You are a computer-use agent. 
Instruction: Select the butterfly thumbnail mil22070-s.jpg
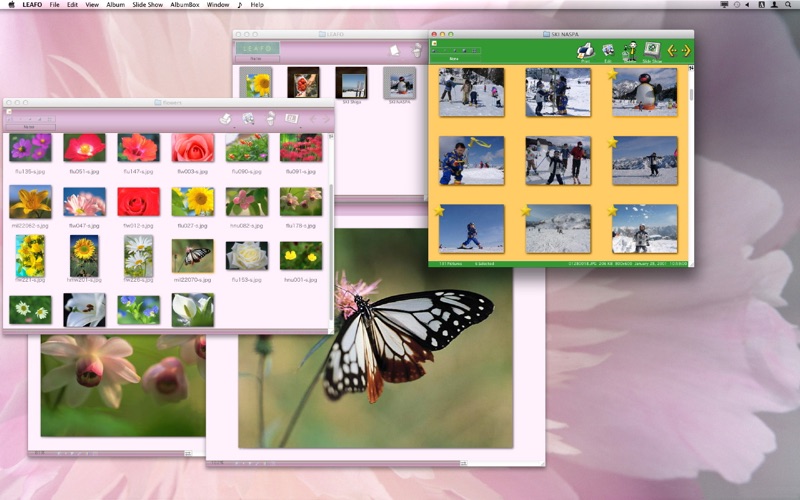pyautogui.click(x=192, y=256)
